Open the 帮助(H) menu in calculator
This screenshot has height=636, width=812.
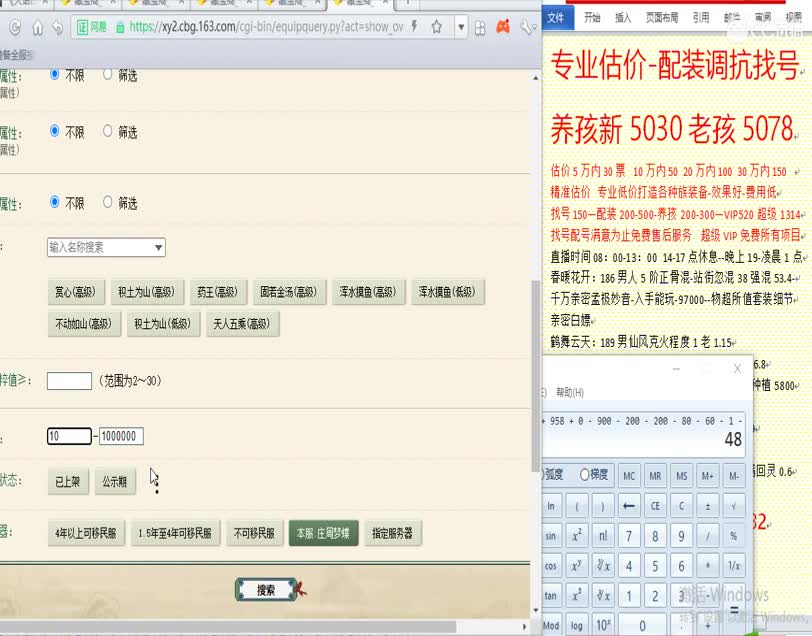pos(570,393)
